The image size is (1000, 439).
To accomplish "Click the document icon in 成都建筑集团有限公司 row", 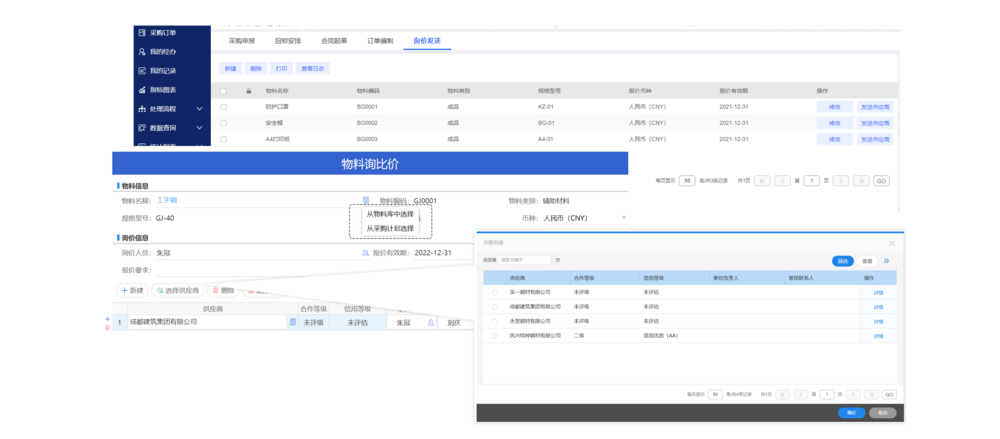I will [292, 322].
